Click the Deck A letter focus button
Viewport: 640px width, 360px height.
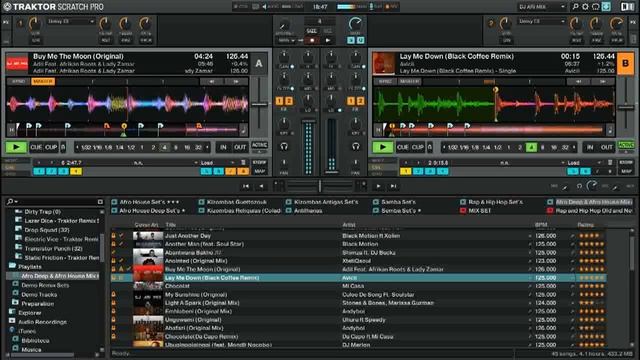(259, 64)
